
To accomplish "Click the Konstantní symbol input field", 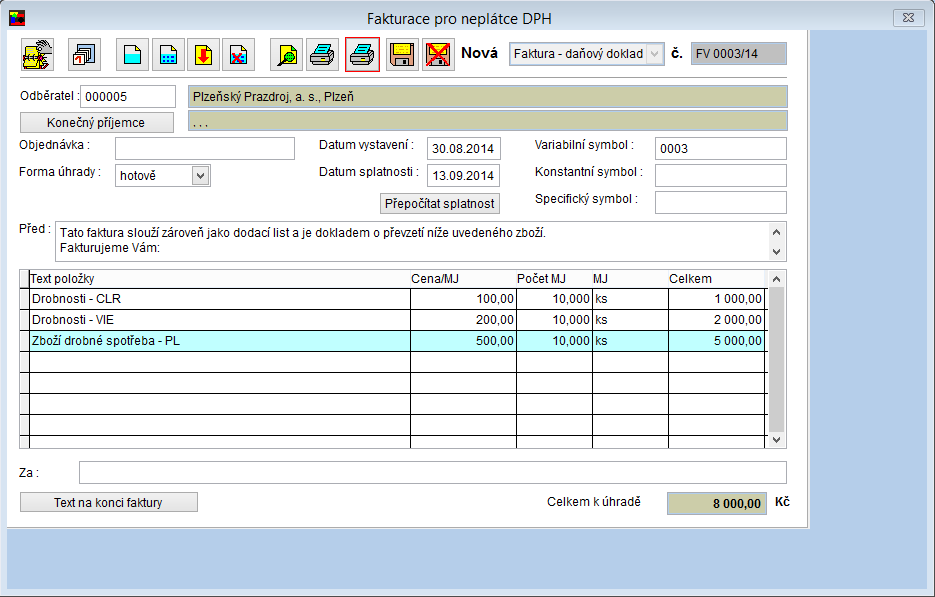I will (x=720, y=175).
